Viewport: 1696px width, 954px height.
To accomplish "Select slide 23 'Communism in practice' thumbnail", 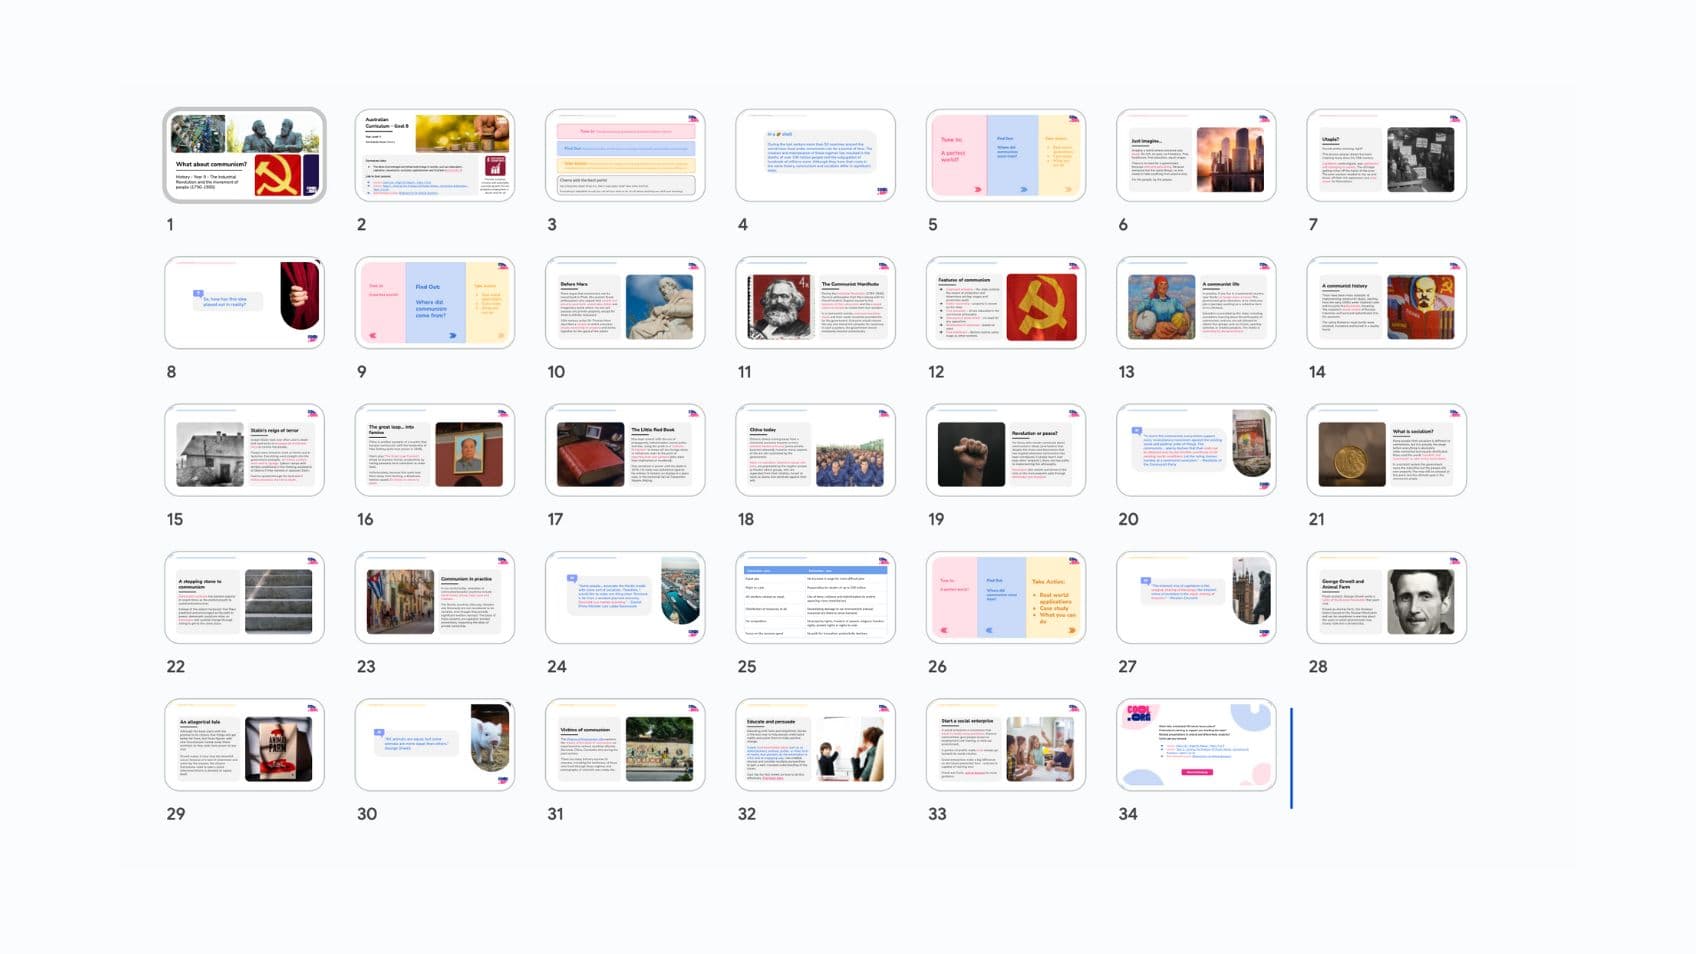I will point(435,598).
